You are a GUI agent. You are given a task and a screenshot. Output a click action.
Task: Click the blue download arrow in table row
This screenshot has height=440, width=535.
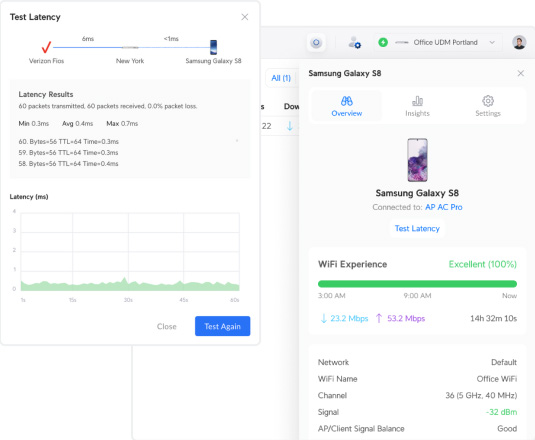[290, 126]
